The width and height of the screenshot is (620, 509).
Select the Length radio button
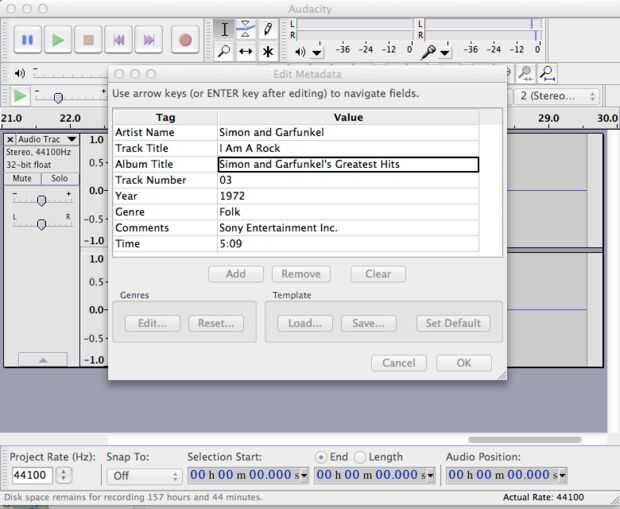(360, 457)
